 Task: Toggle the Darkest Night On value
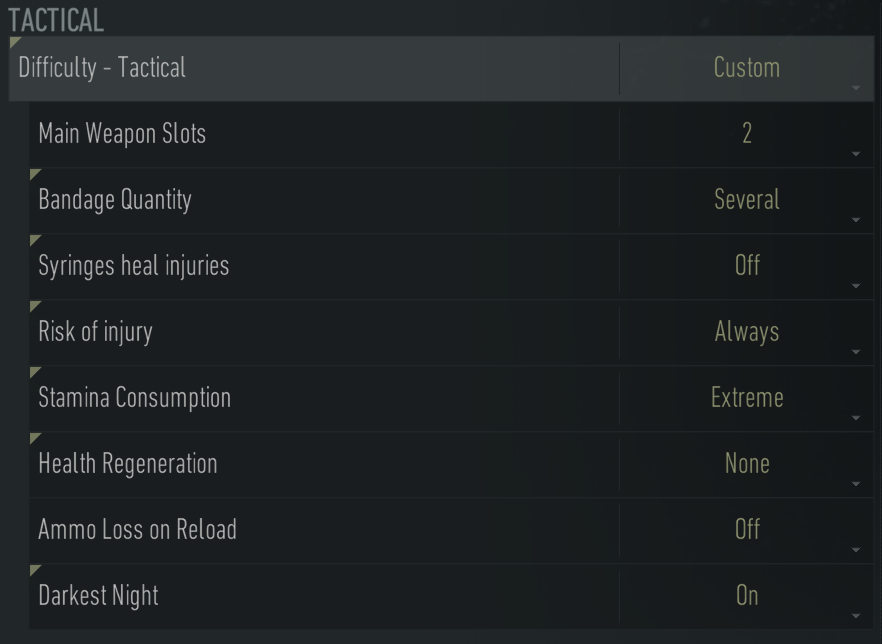[747, 596]
